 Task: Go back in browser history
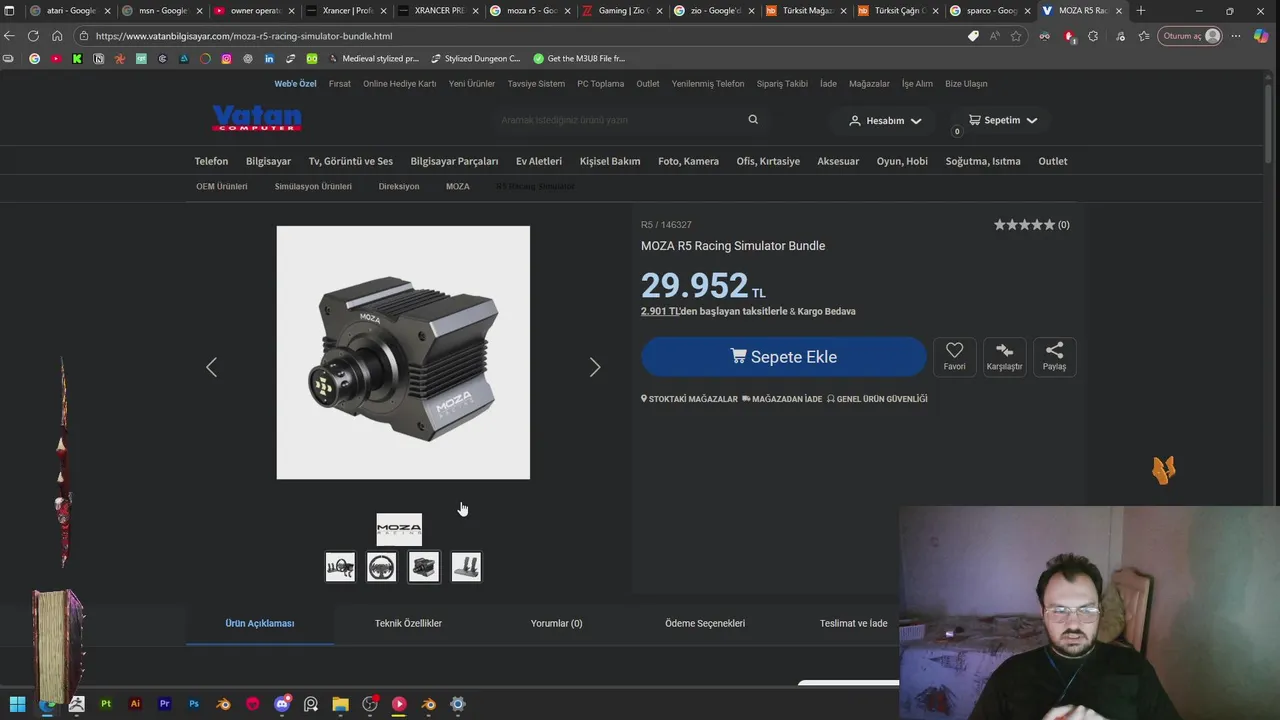coord(10,36)
